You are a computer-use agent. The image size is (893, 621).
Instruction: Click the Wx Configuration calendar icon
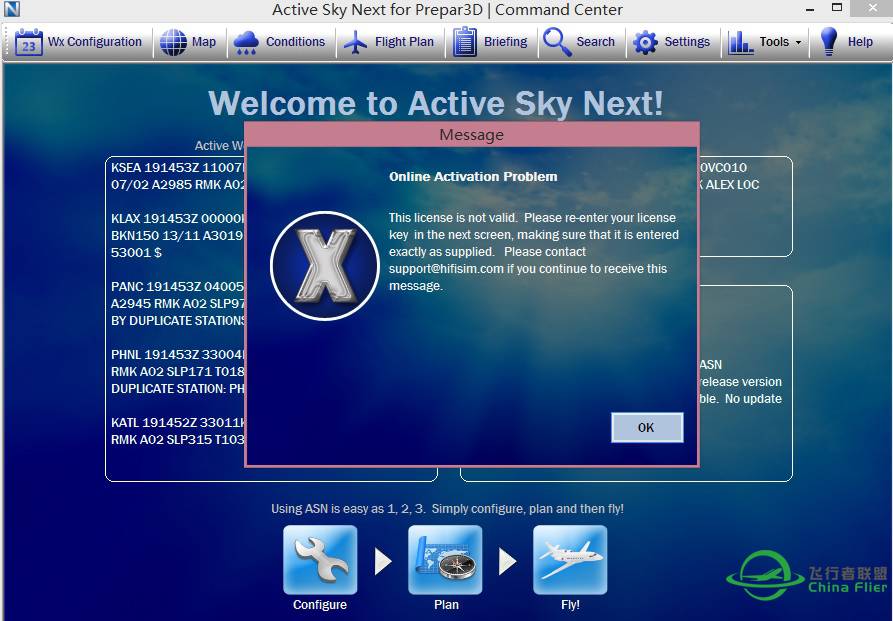pyautogui.click(x=29, y=42)
